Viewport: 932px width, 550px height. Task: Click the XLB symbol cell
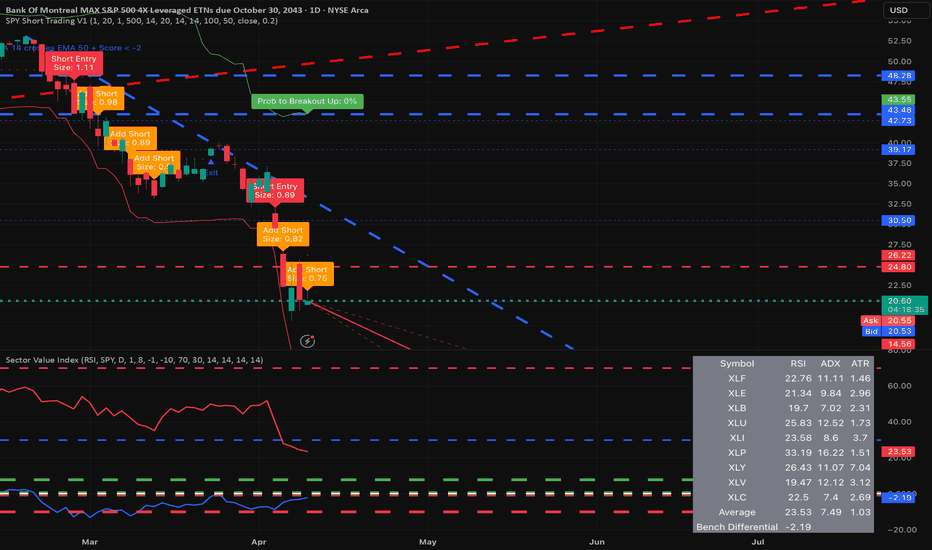tap(737, 408)
